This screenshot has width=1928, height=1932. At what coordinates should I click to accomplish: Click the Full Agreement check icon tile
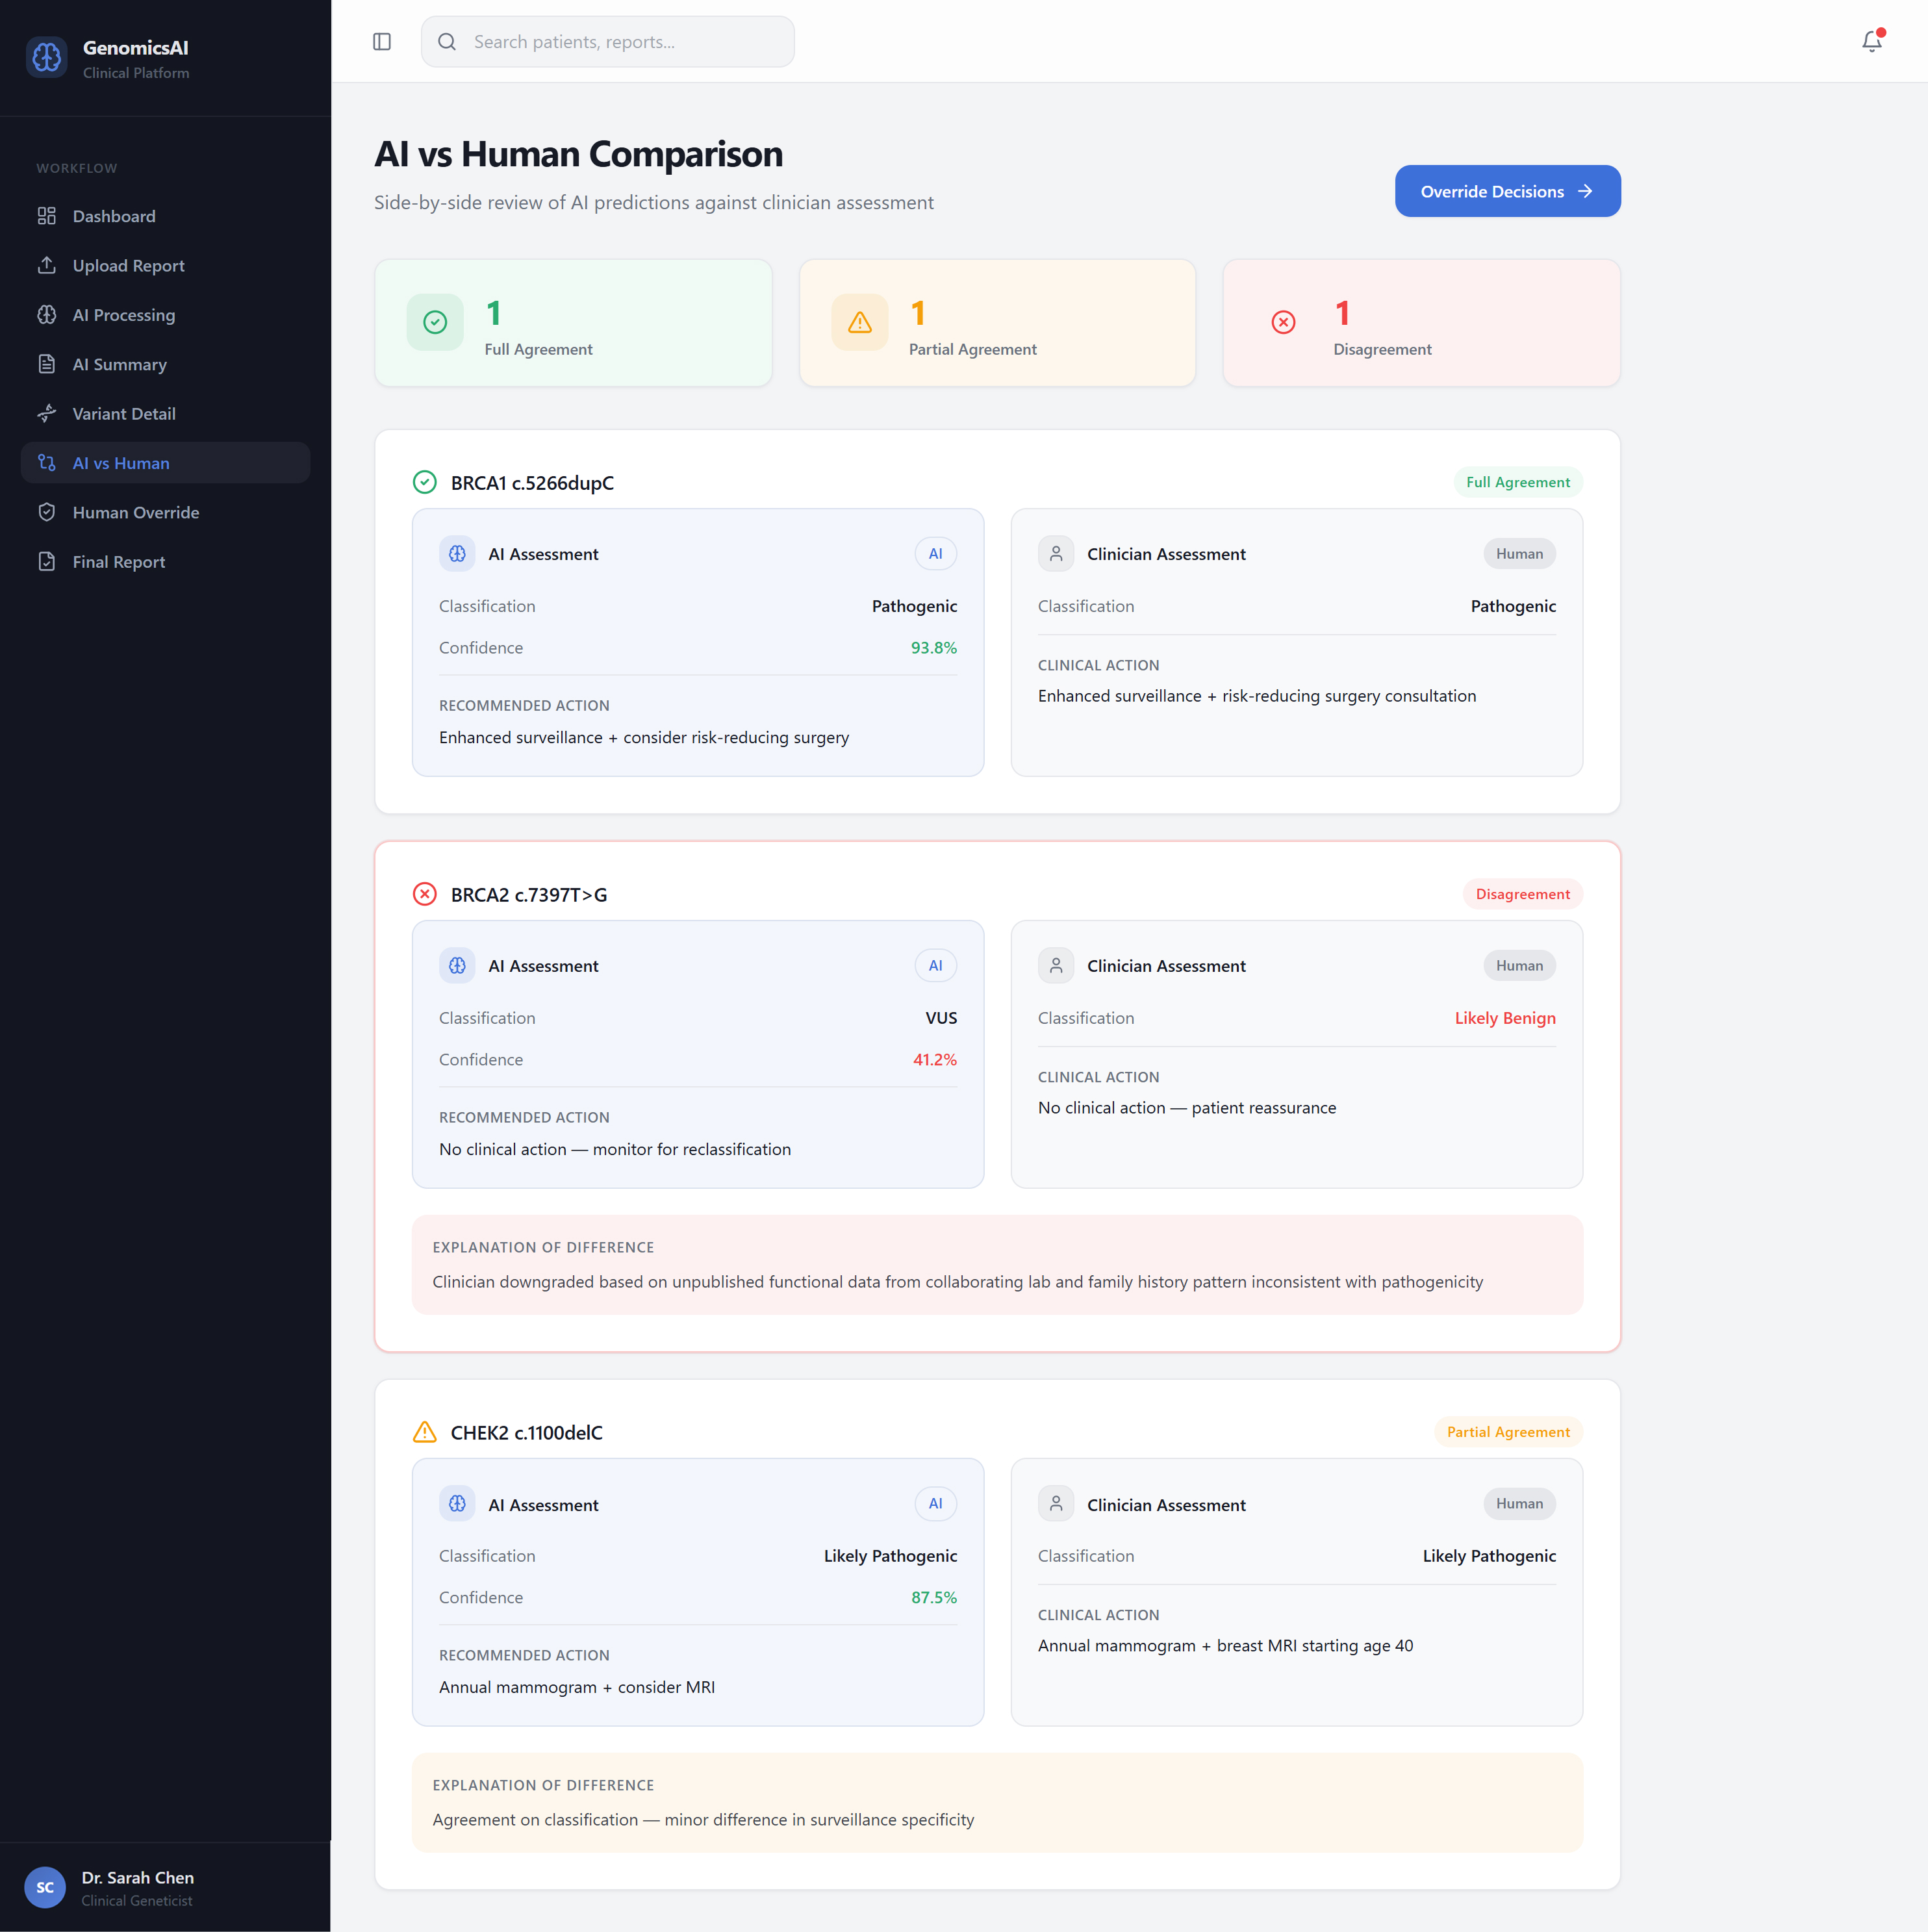click(435, 322)
